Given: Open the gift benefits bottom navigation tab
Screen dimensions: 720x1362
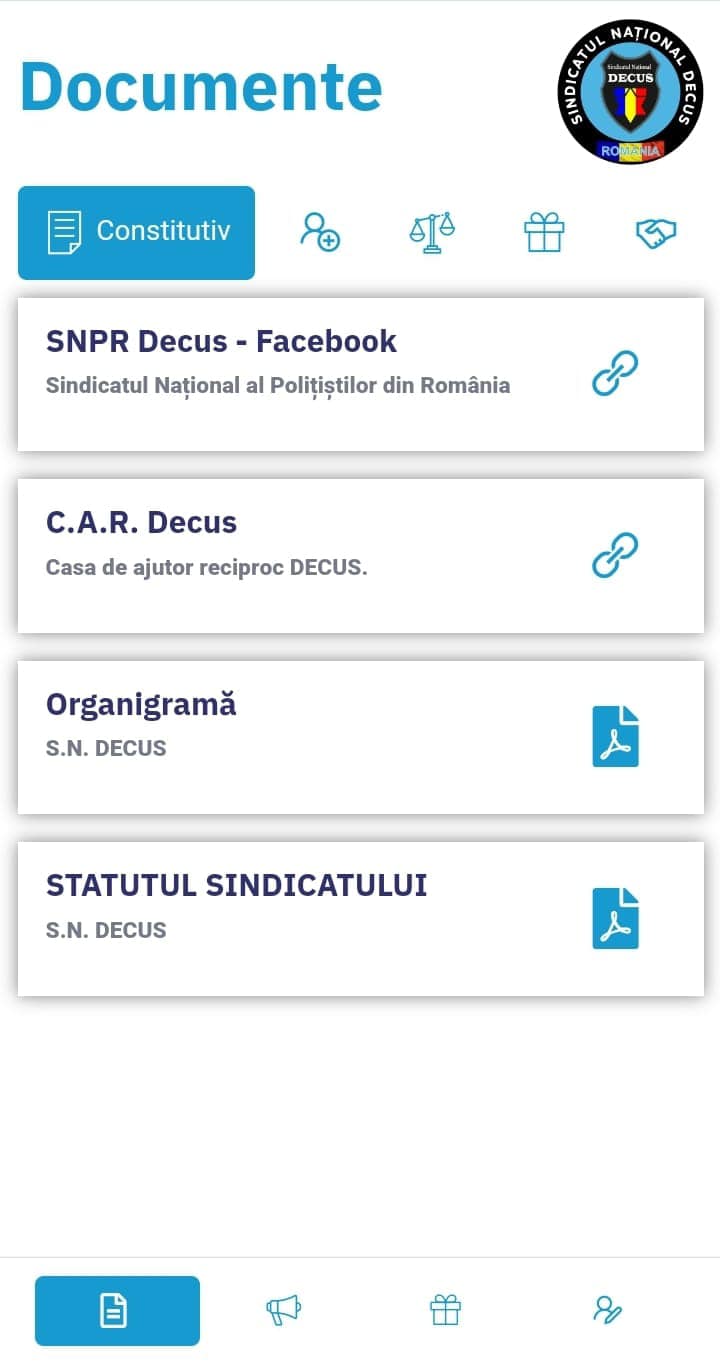Looking at the screenshot, I should click(445, 1310).
